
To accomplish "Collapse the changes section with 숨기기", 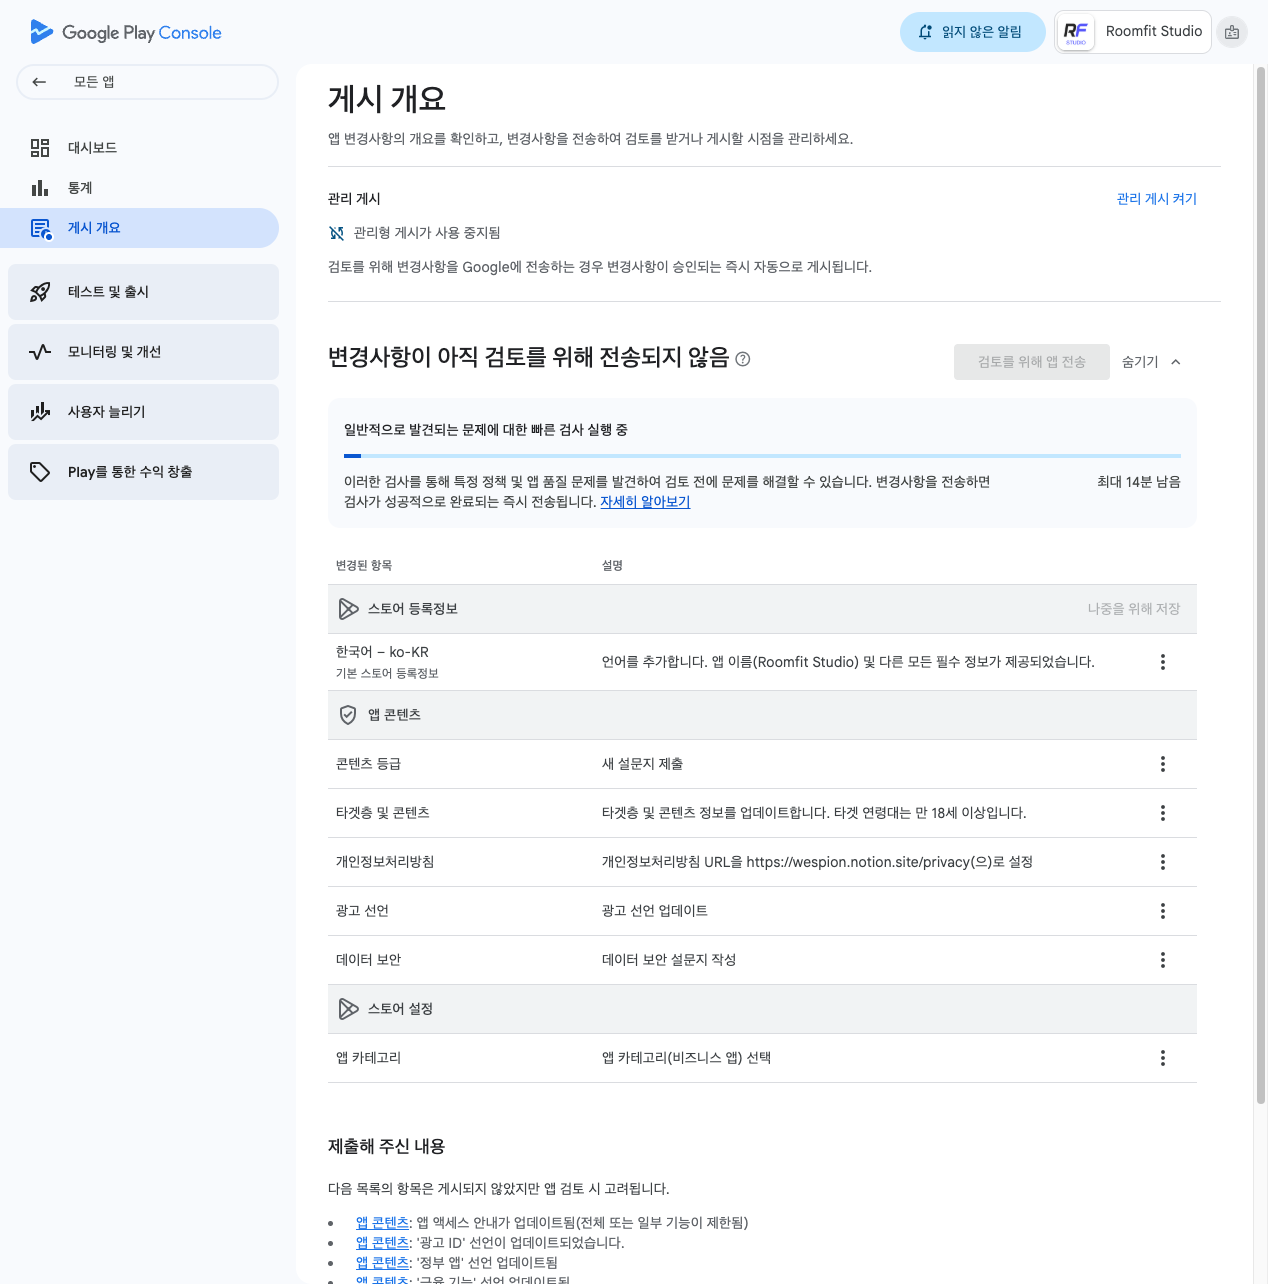I will point(1151,362).
